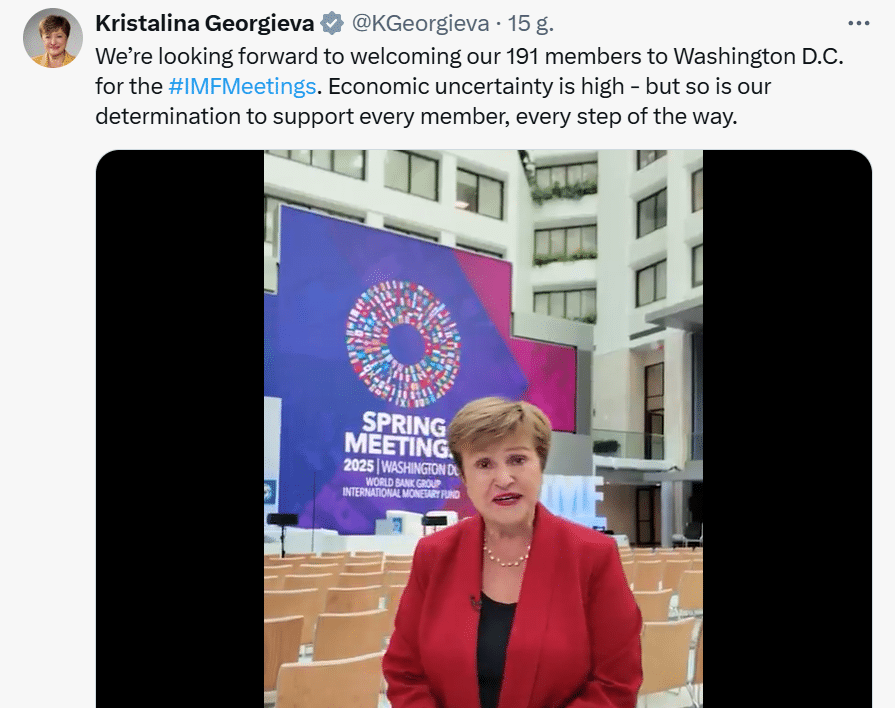The width and height of the screenshot is (895, 708).
Task: Click the tweet's last line about determination
Action: point(416,116)
